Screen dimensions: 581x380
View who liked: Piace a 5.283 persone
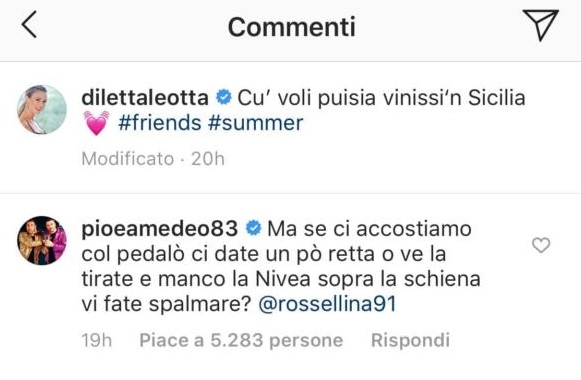coord(241,340)
